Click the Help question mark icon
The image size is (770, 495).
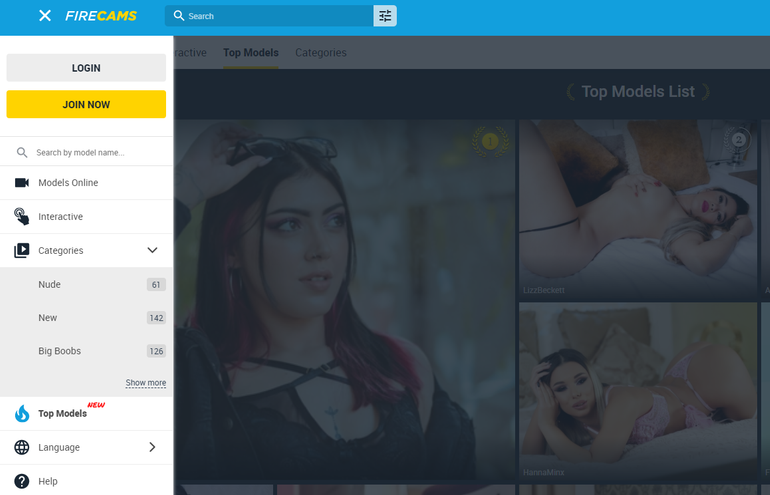coord(22,481)
